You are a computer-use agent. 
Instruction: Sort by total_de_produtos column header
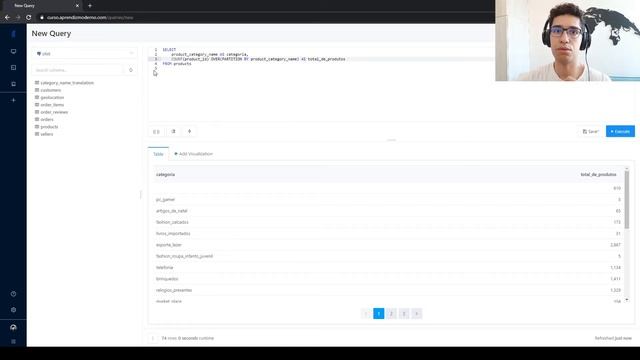pos(598,175)
